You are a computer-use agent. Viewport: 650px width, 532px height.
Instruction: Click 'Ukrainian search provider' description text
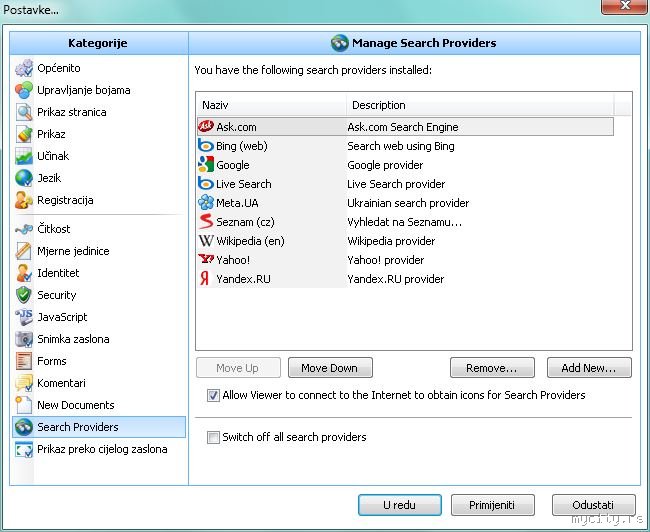coord(408,203)
